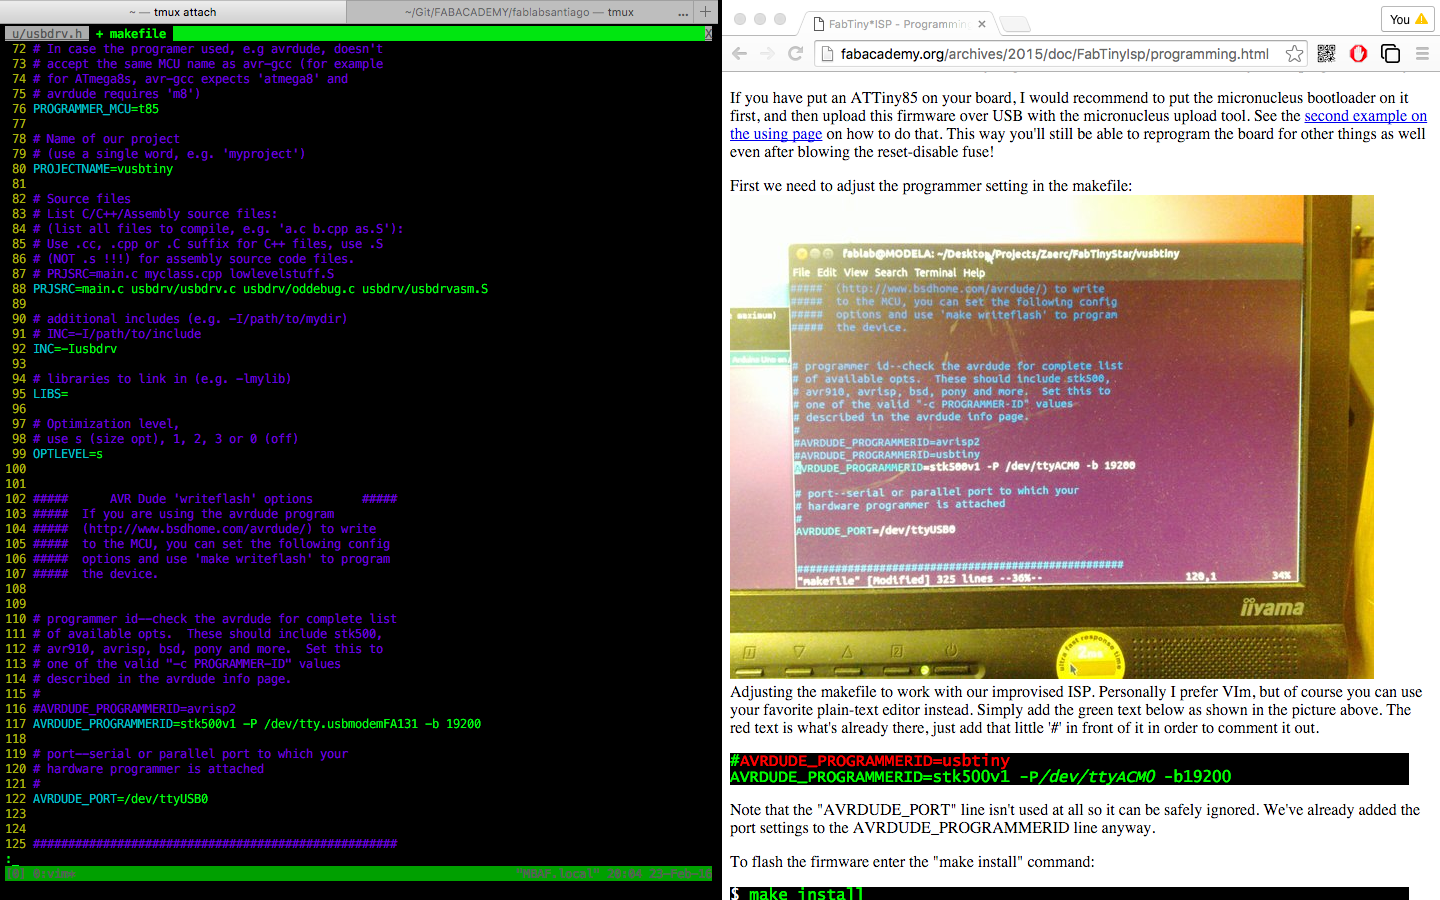The width and height of the screenshot is (1440, 900).
Task: Click the photo of the iiyama monitor
Action: tap(1052, 437)
